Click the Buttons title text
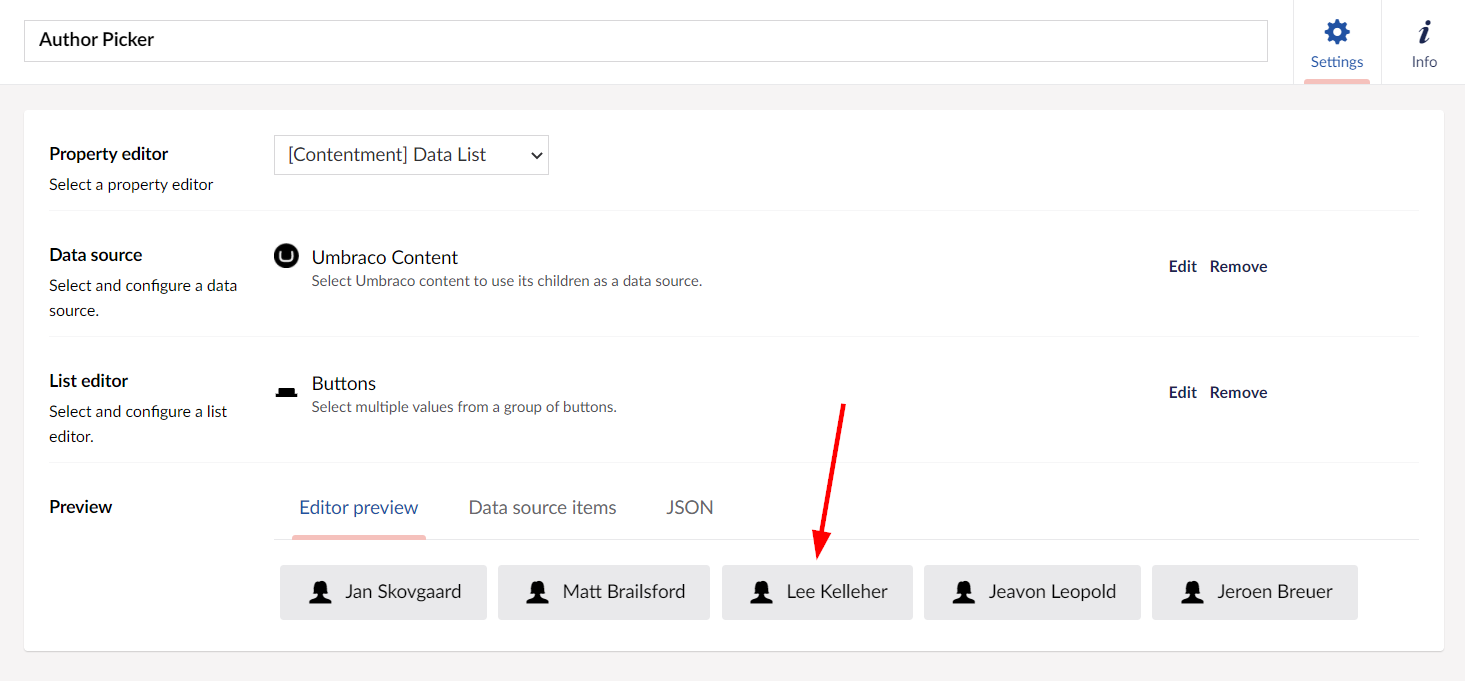This screenshot has height=681, width=1465. pyautogui.click(x=344, y=383)
